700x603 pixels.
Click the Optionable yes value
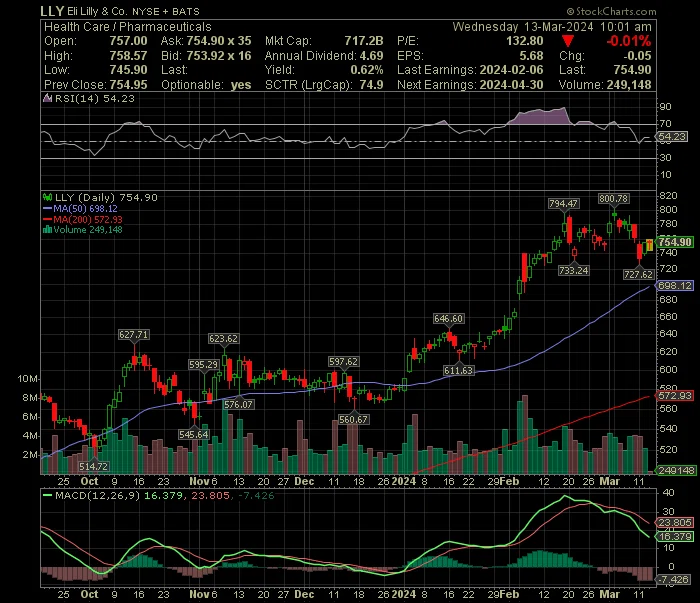241,85
